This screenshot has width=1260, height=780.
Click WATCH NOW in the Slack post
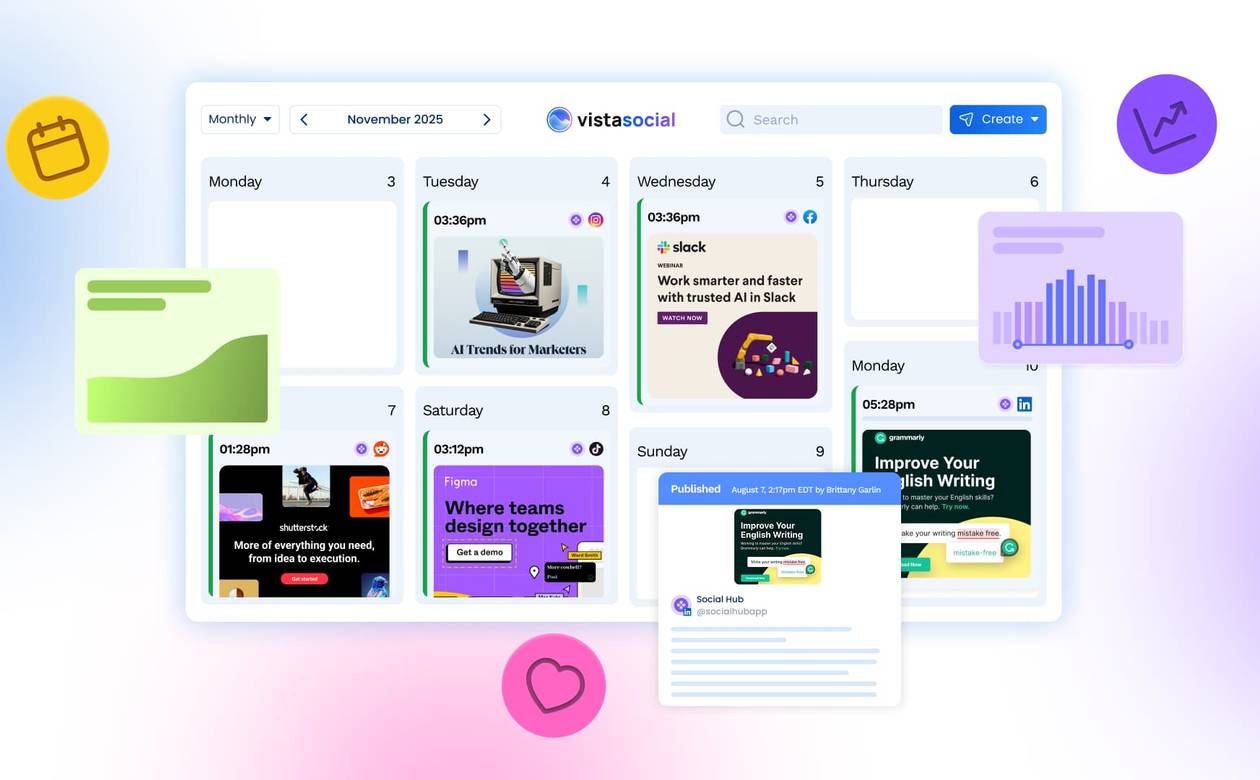(x=682, y=318)
